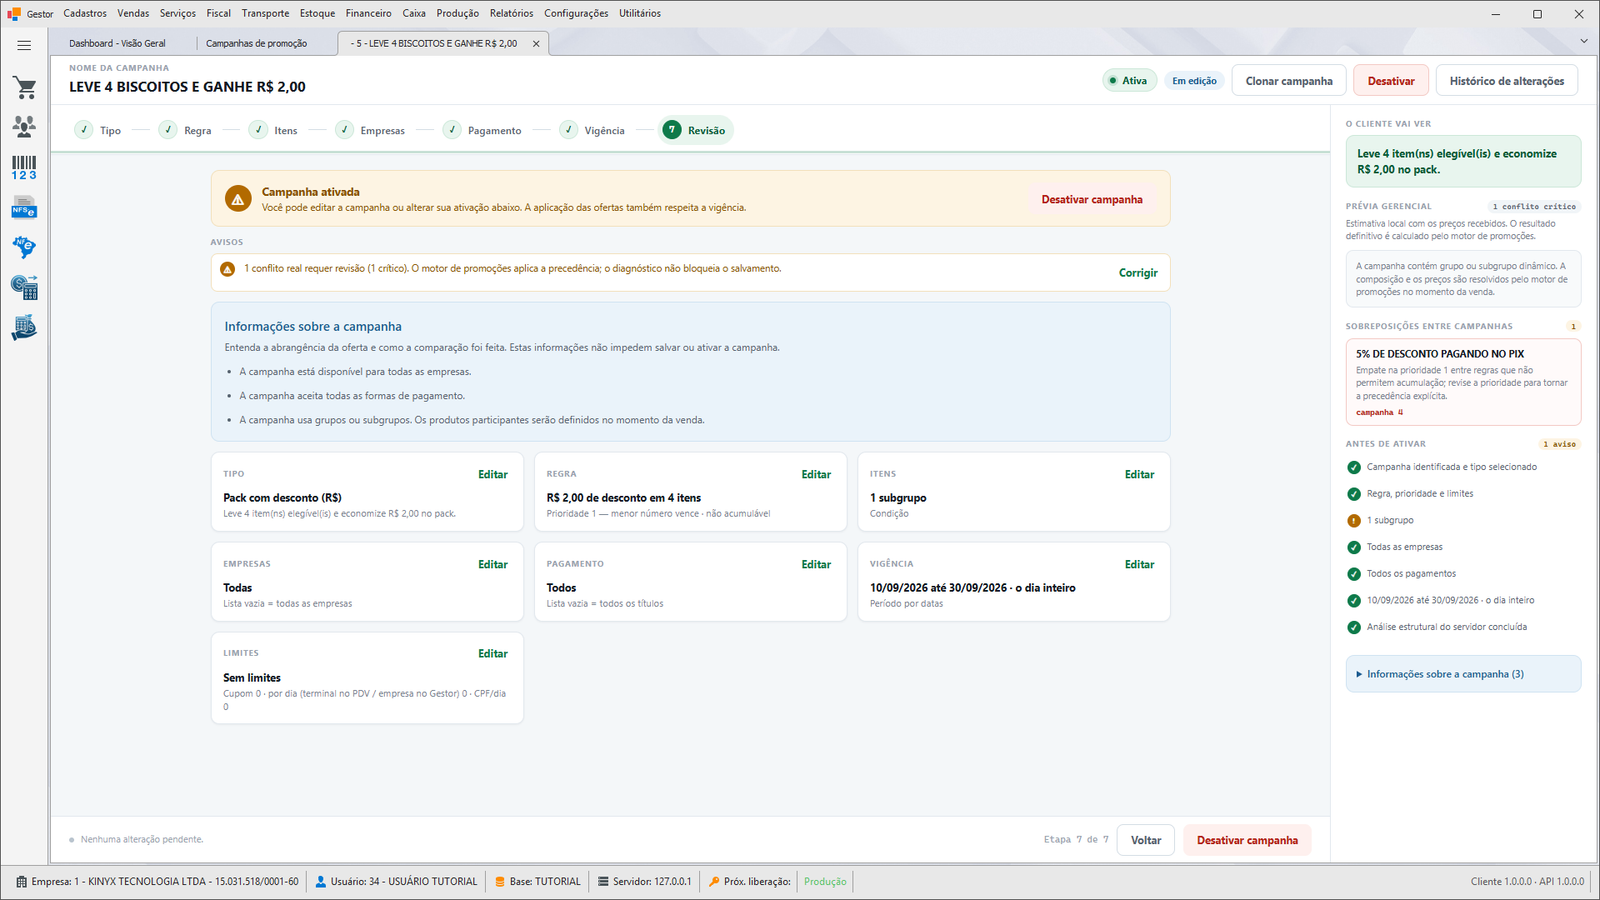Image resolution: width=1600 pixels, height=900 pixels.
Task: Open Histórico de alterações
Action: [1507, 81]
